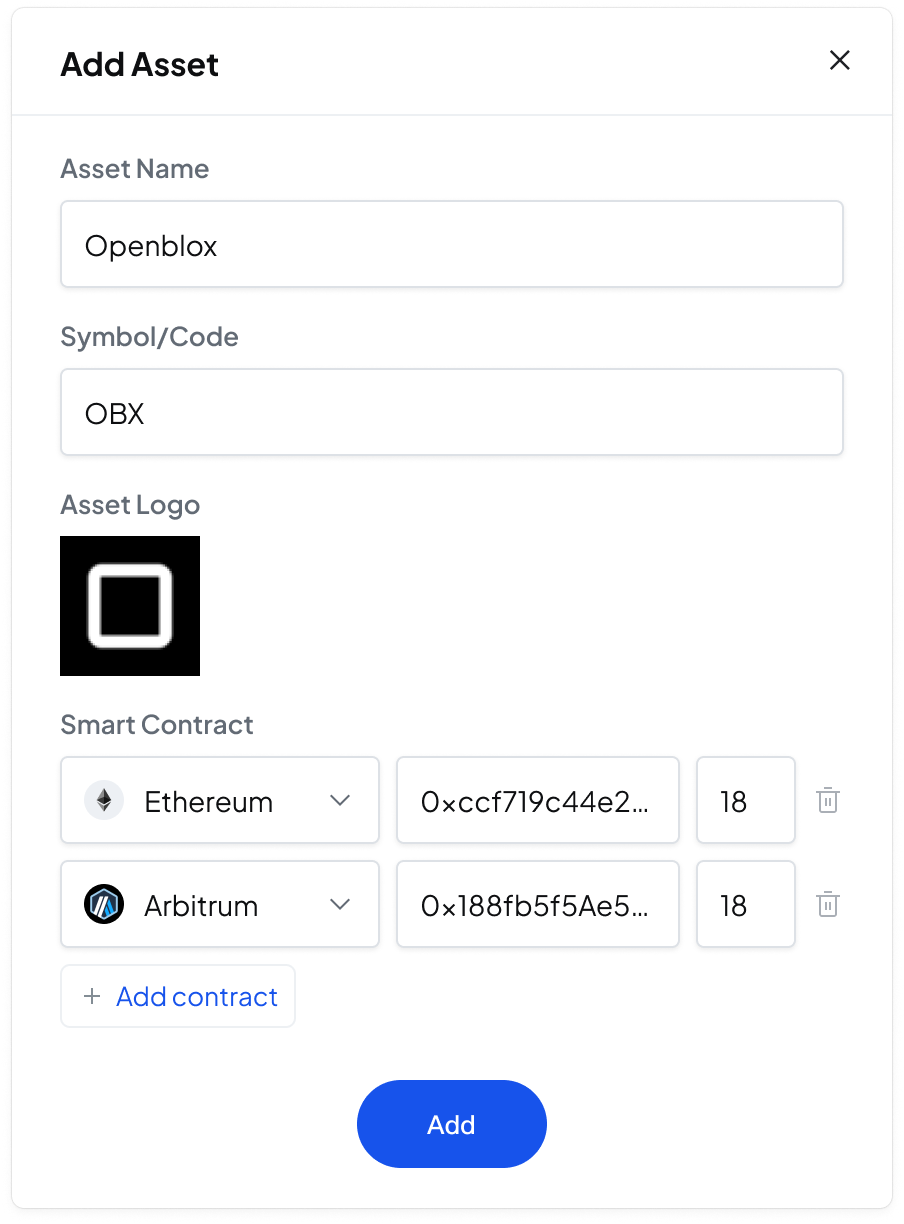Expand the chevron arrow next to Arbitrum

(x=340, y=905)
